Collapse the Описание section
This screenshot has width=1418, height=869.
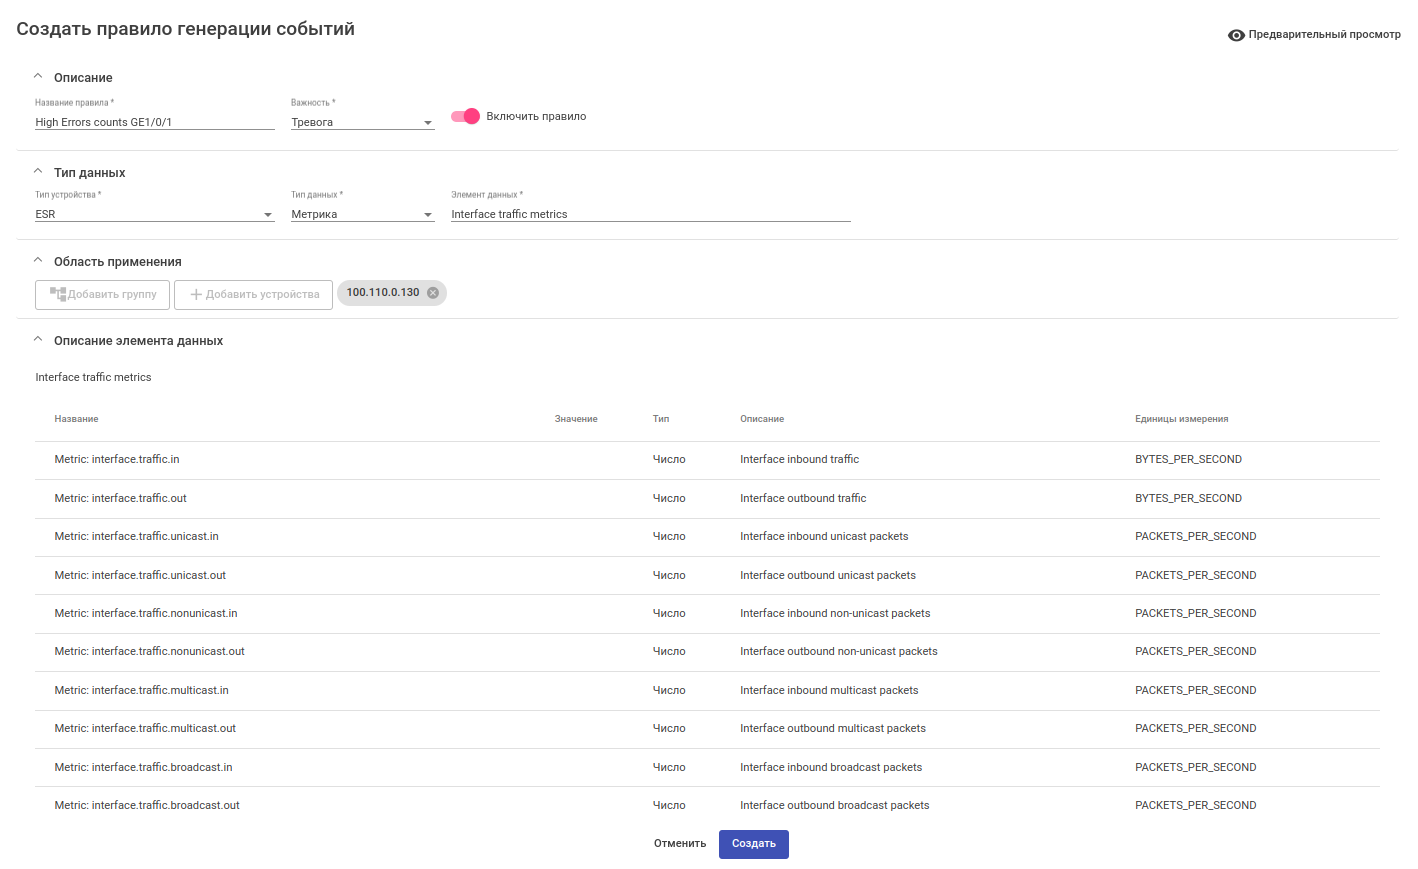click(x=38, y=77)
